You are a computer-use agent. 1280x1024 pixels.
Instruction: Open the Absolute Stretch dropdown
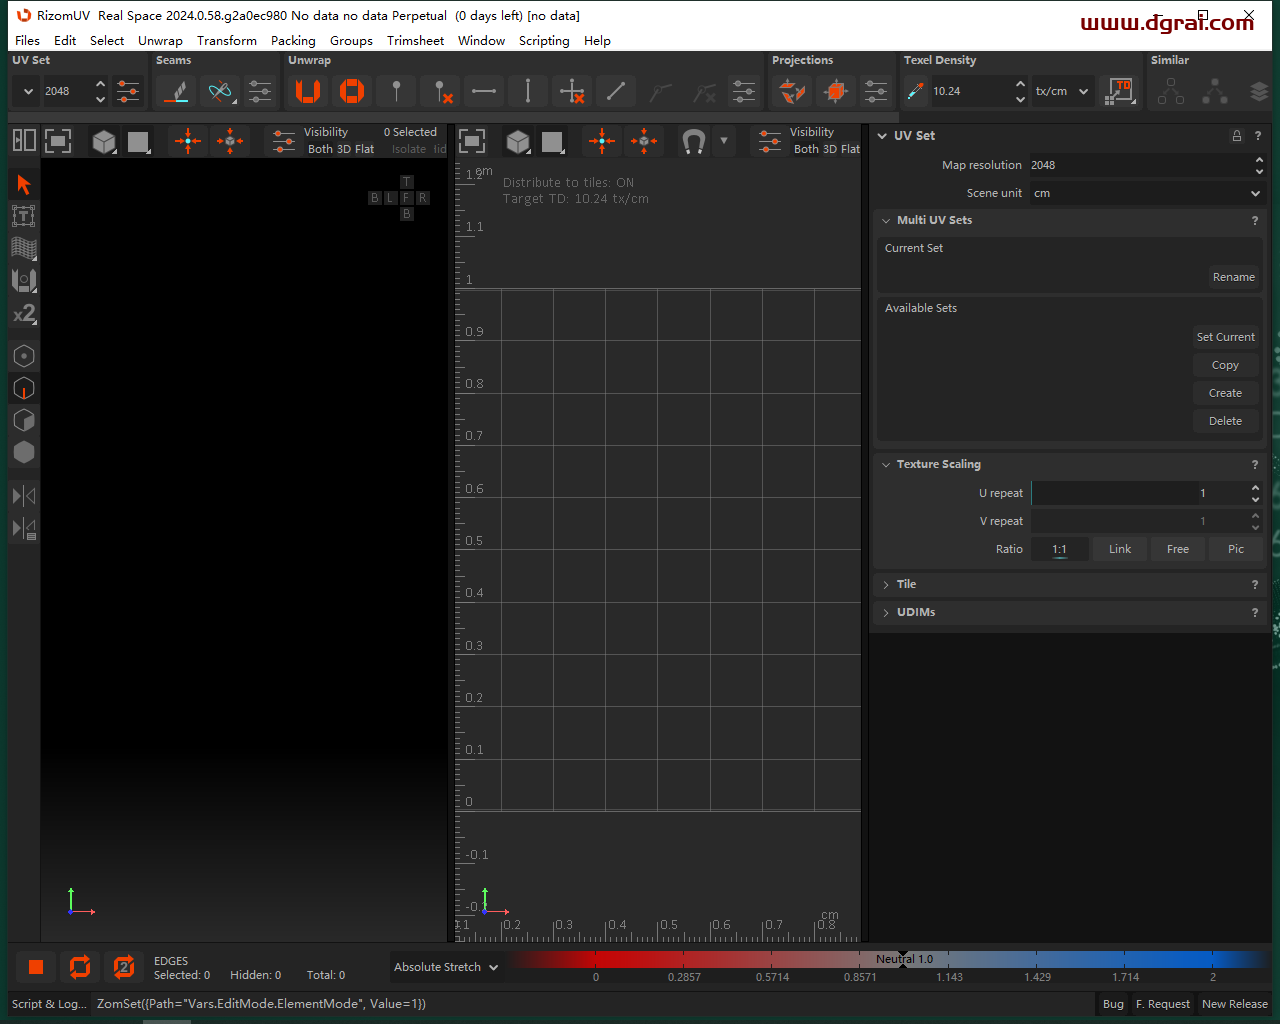click(446, 967)
